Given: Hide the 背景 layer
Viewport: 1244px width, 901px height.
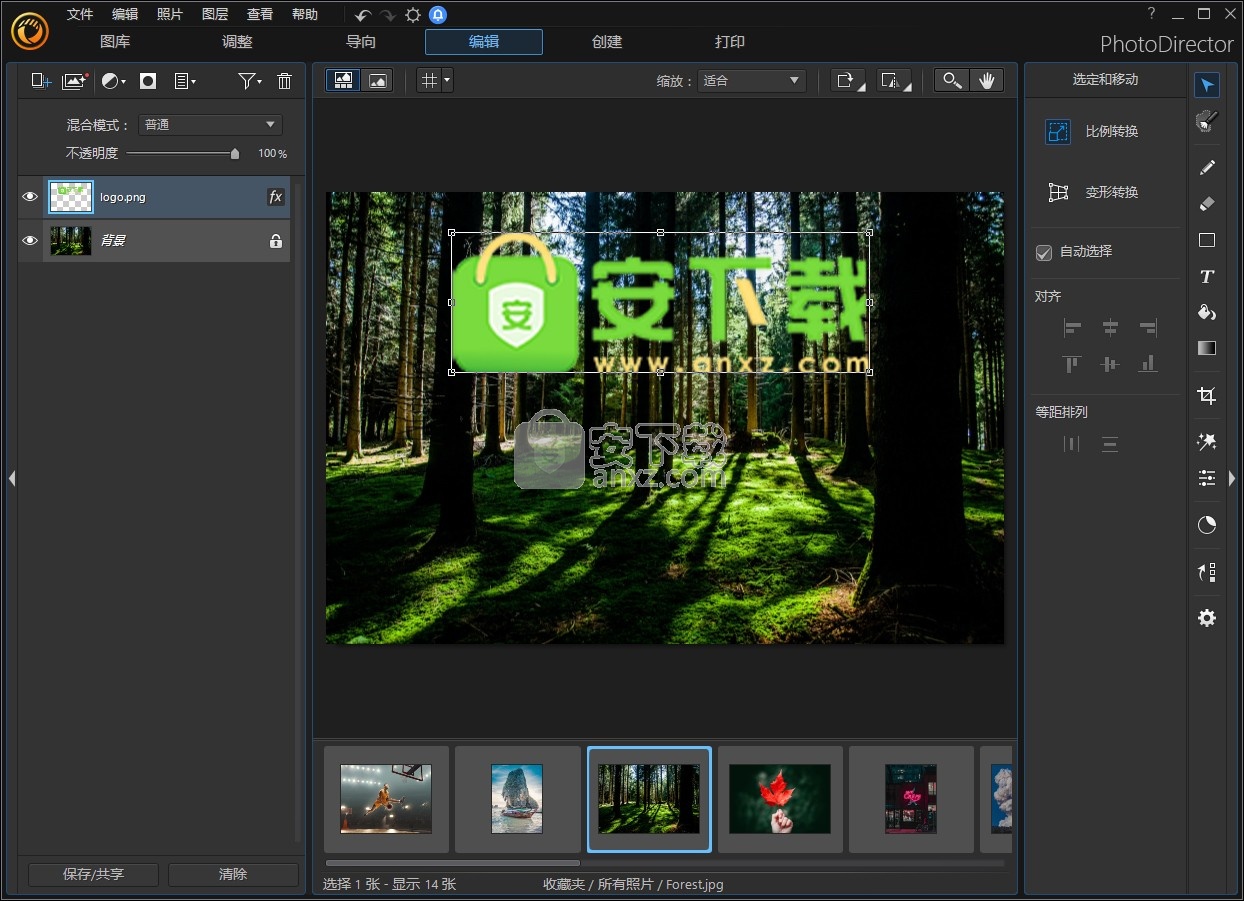Looking at the screenshot, I should (30, 241).
